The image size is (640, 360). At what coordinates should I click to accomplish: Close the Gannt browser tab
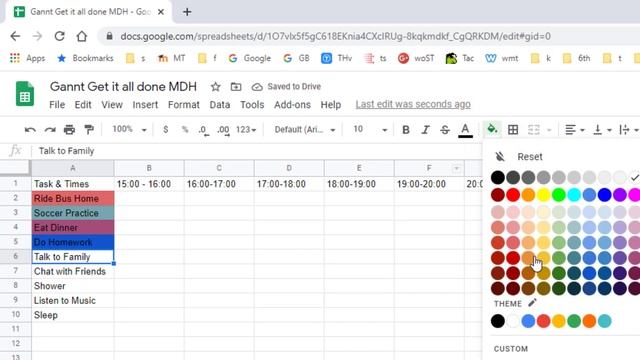pos(161,12)
